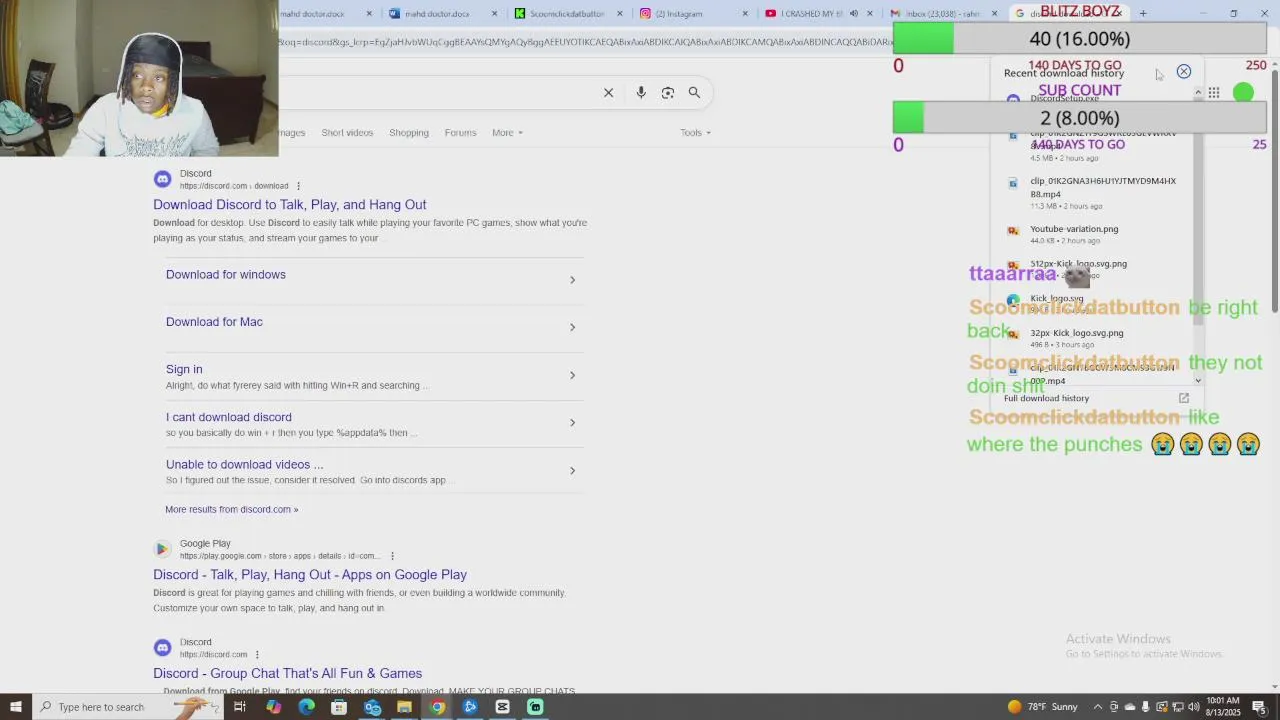
Task: Open Task View from taskbar
Action: (x=240, y=707)
